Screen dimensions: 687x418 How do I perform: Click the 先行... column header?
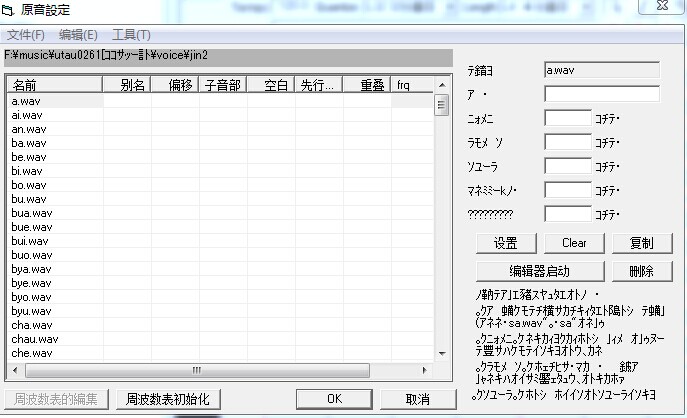[x=319, y=85]
